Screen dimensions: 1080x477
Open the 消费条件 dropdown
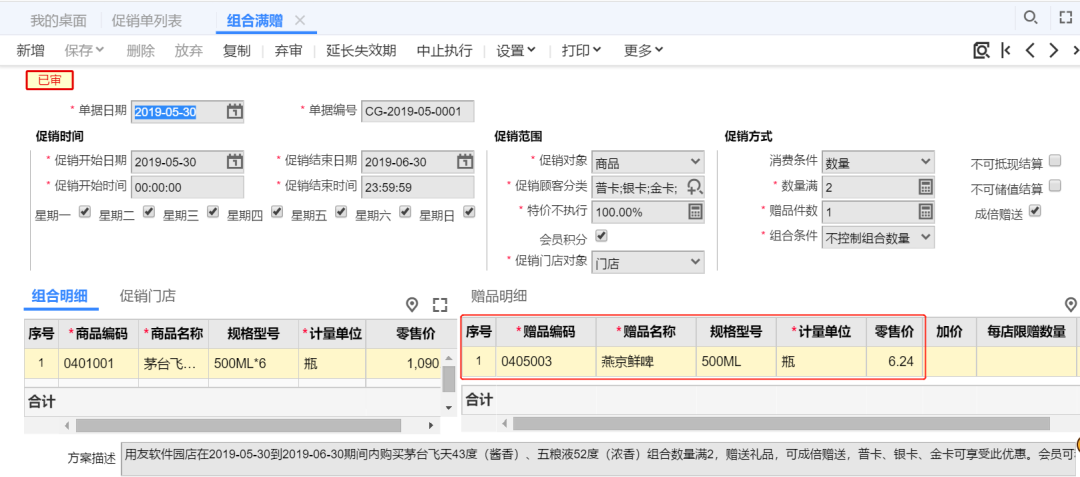point(878,162)
